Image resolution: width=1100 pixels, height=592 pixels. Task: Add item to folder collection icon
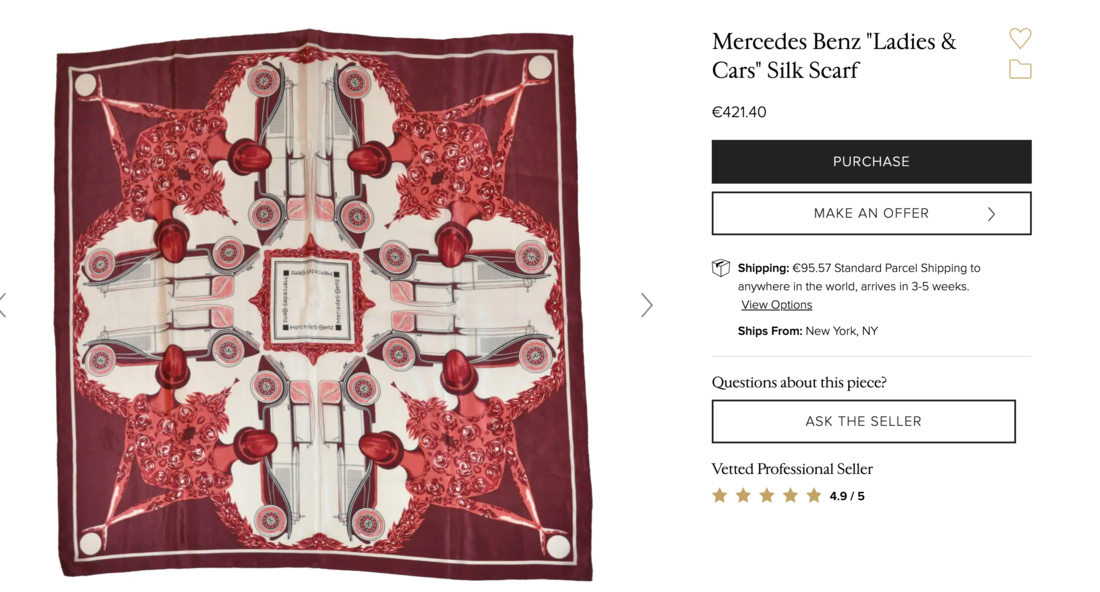(1020, 70)
